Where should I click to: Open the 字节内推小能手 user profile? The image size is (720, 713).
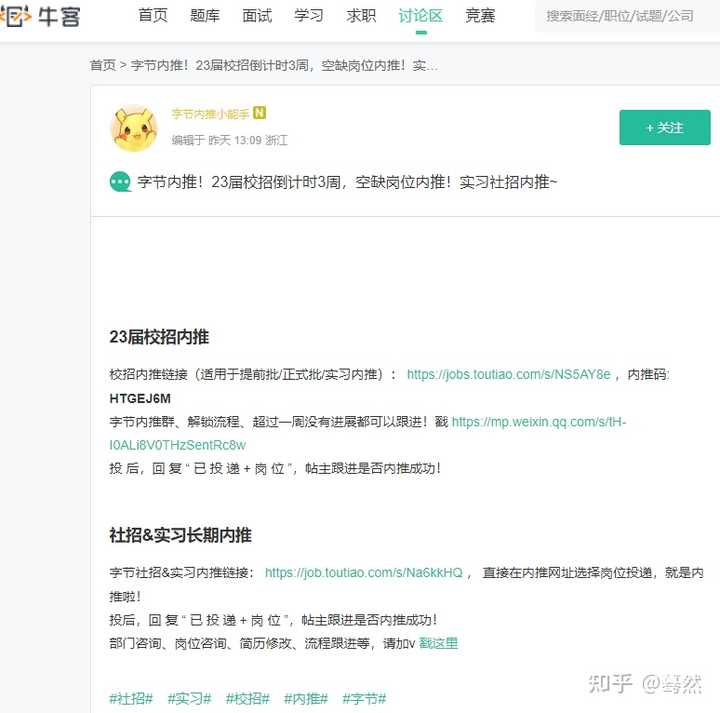[x=210, y=113]
